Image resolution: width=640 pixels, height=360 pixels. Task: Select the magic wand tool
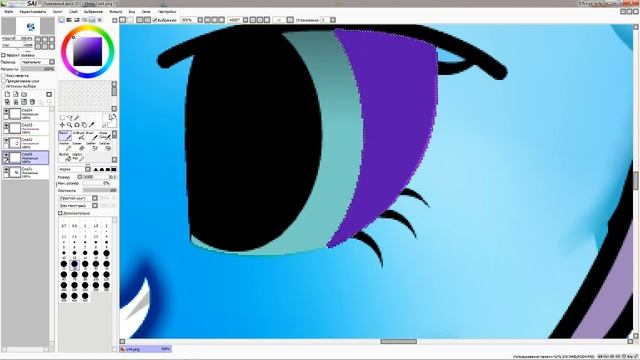(x=77, y=118)
